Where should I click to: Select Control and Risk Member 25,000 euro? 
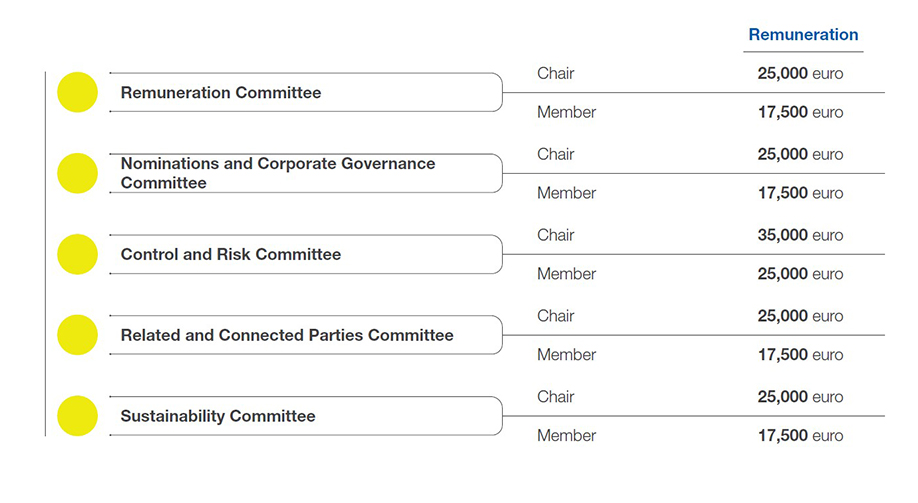pyautogui.click(x=800, y=273)
